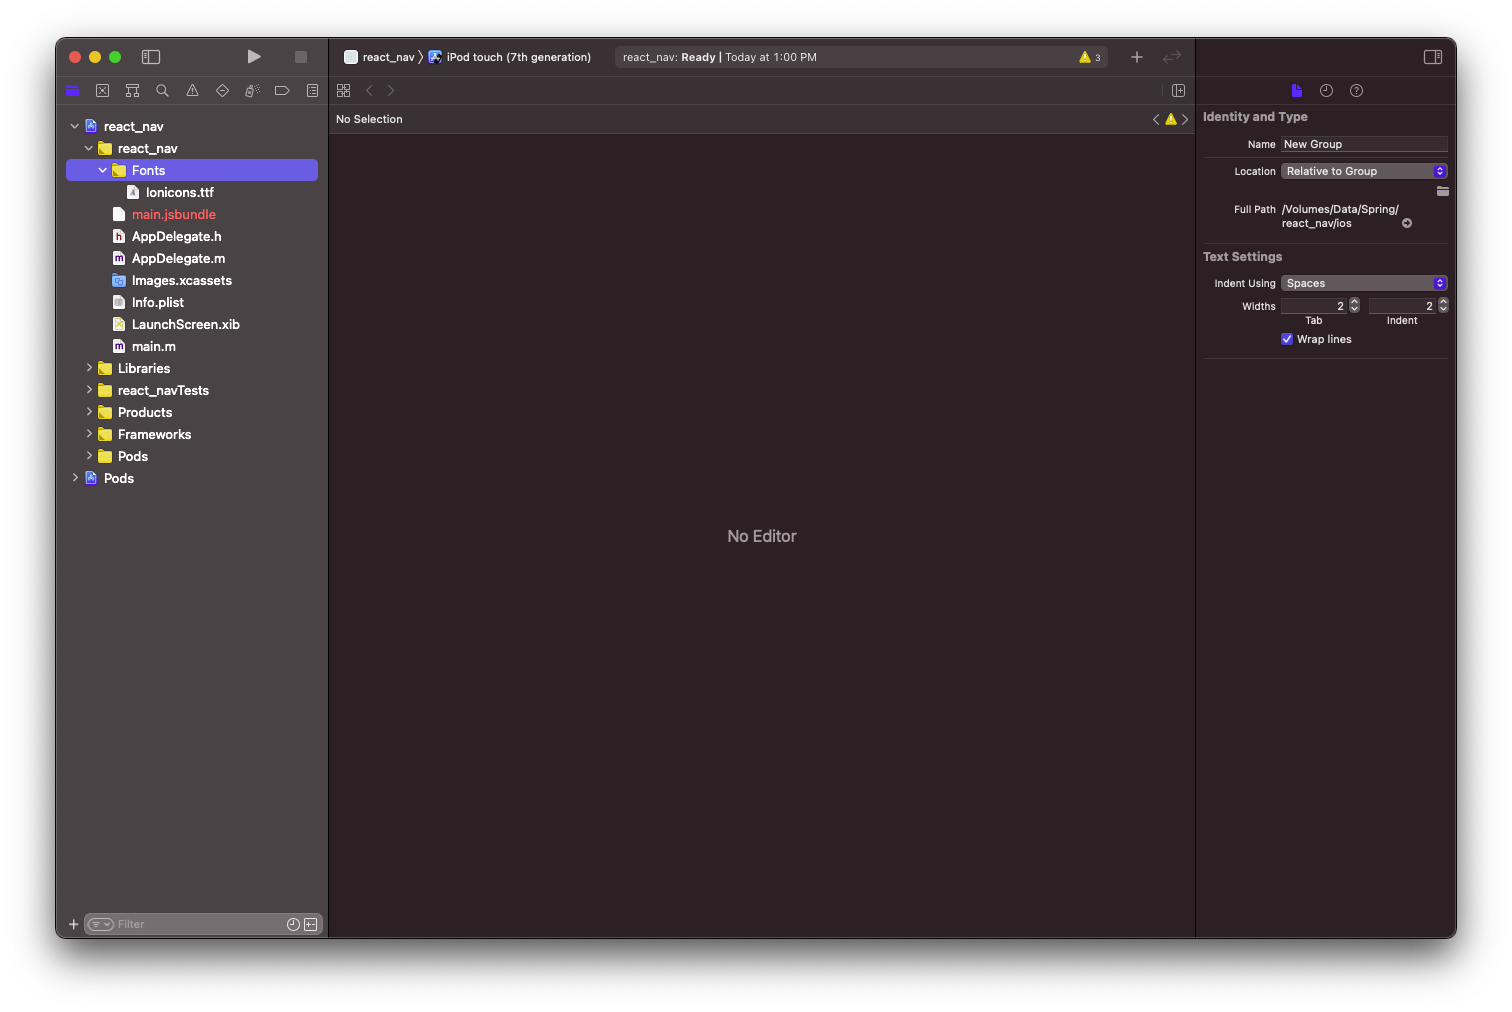Open the History inspector clock icon
Image resolution: width=1512 pixels, height=1012 pixels.
tap(1326, 90)
